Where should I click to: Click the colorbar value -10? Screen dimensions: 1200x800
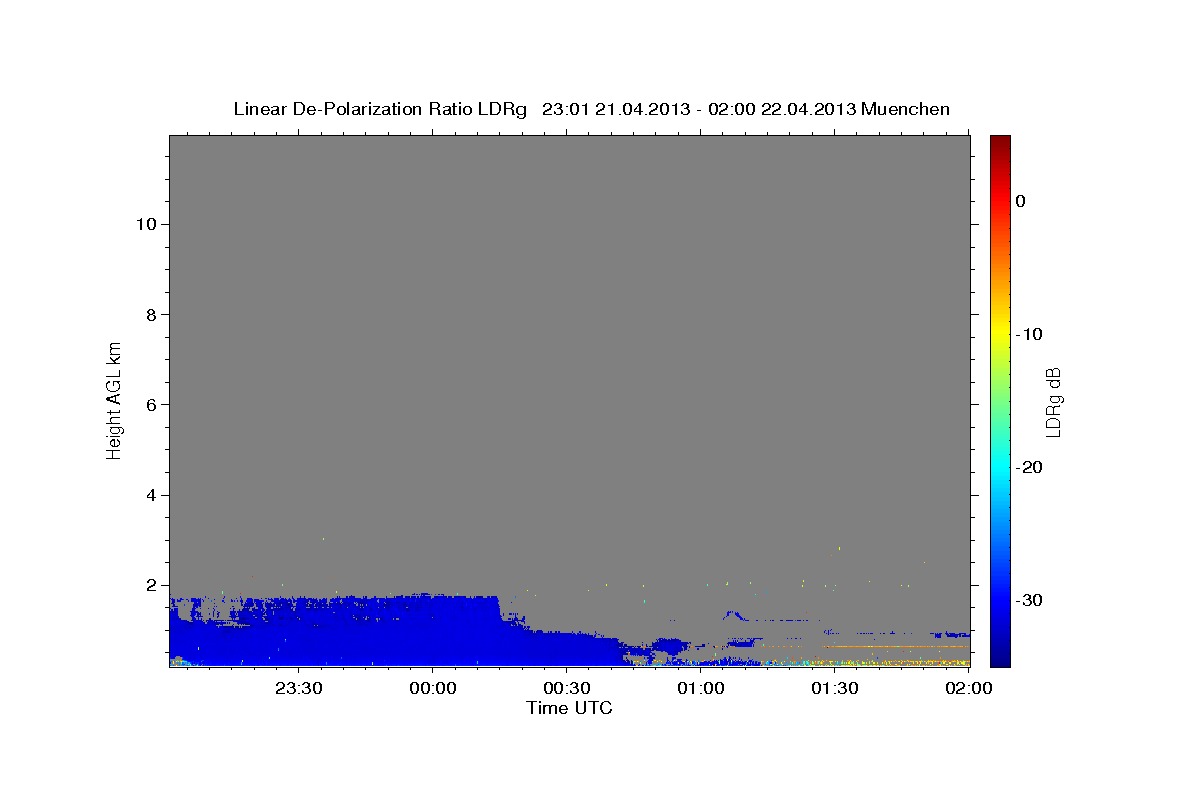1029,334
